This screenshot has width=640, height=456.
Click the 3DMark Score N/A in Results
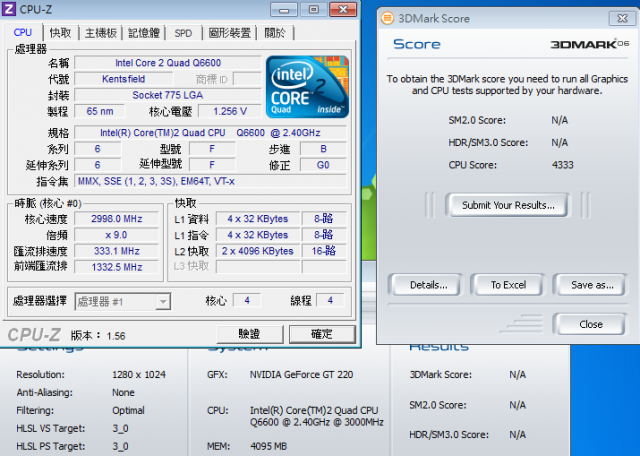tap(517, 374)
